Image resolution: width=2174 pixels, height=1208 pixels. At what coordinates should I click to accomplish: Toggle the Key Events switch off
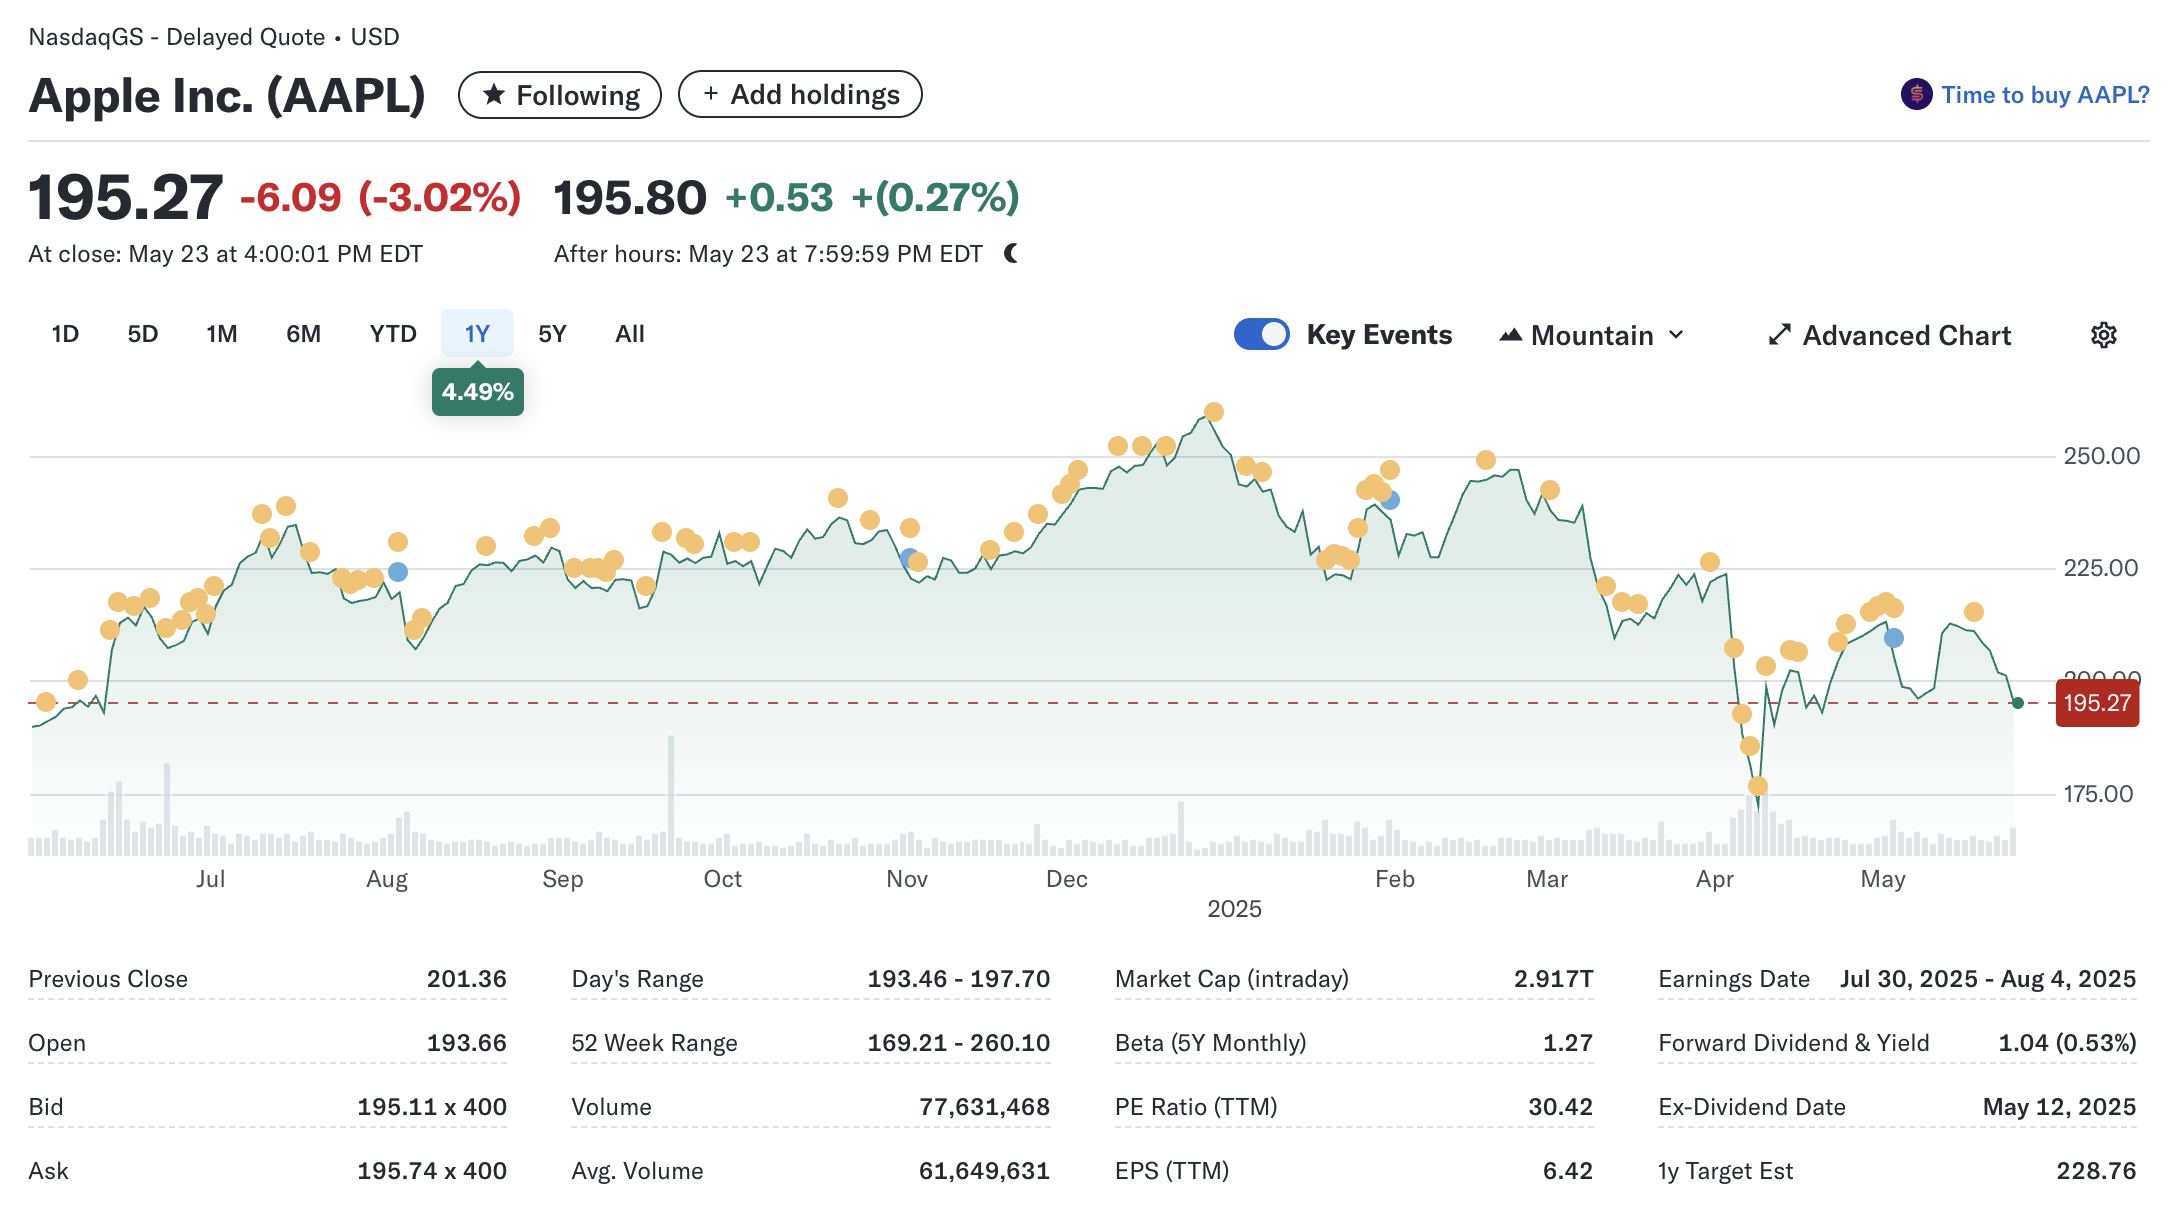point(1262,334)
